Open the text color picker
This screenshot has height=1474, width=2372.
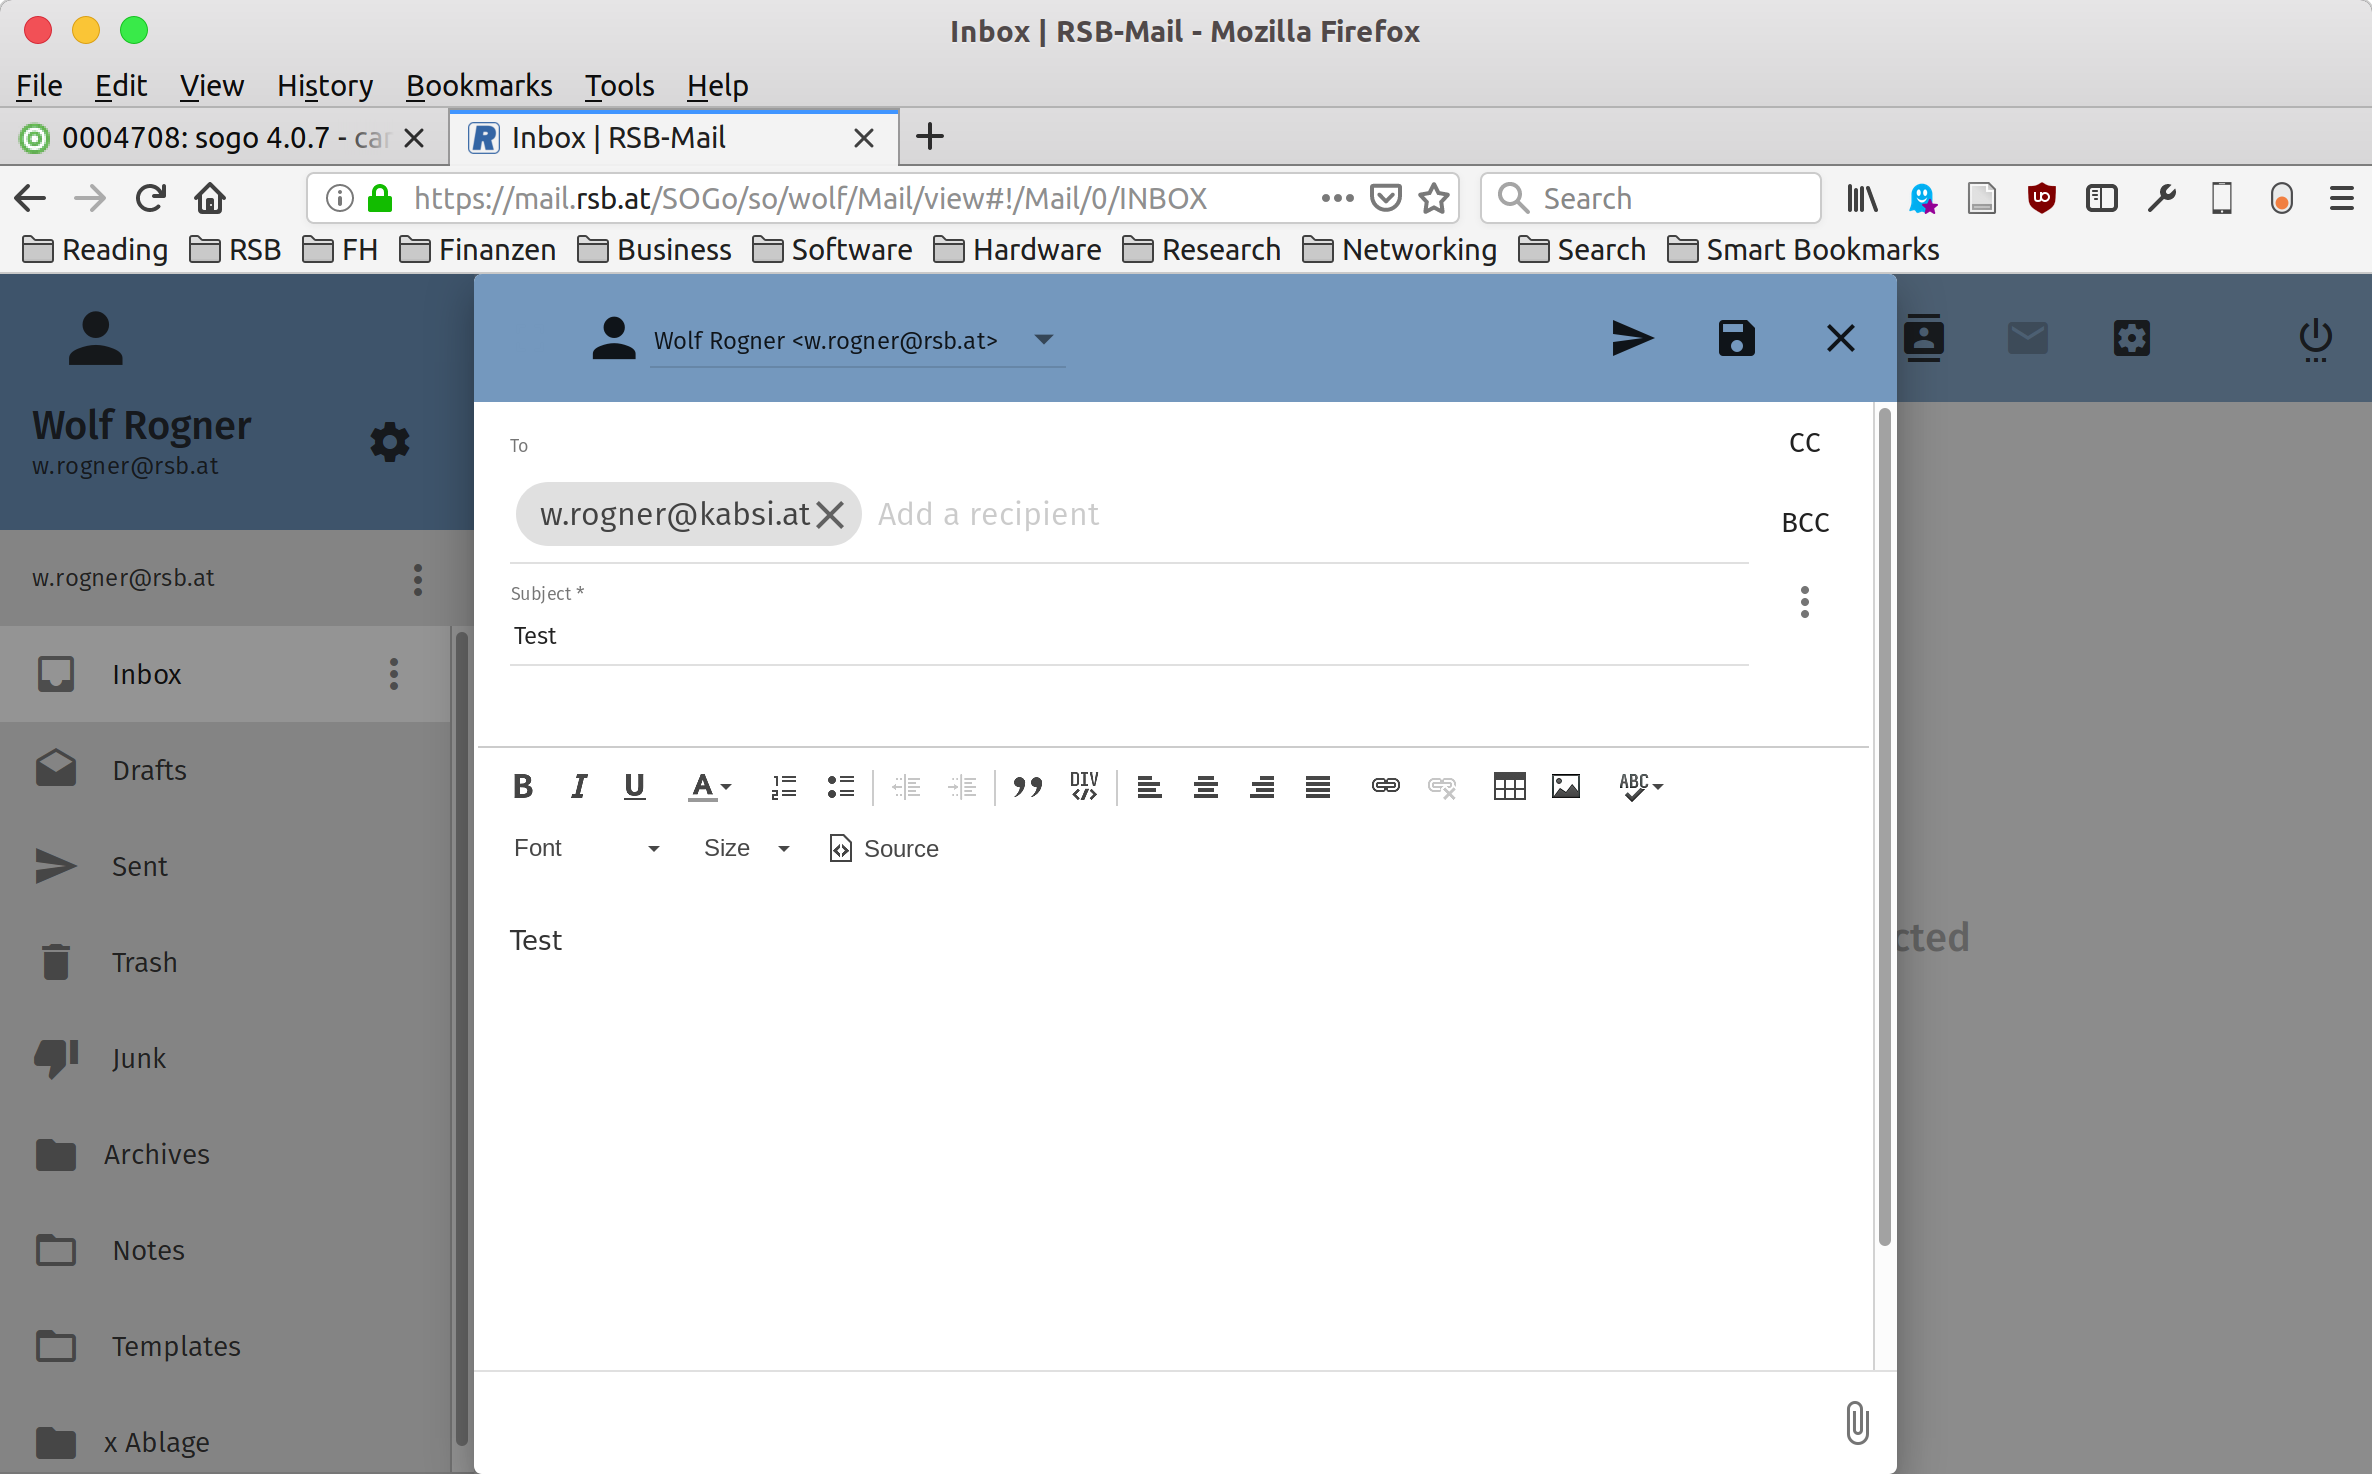[x=710, y=787]
